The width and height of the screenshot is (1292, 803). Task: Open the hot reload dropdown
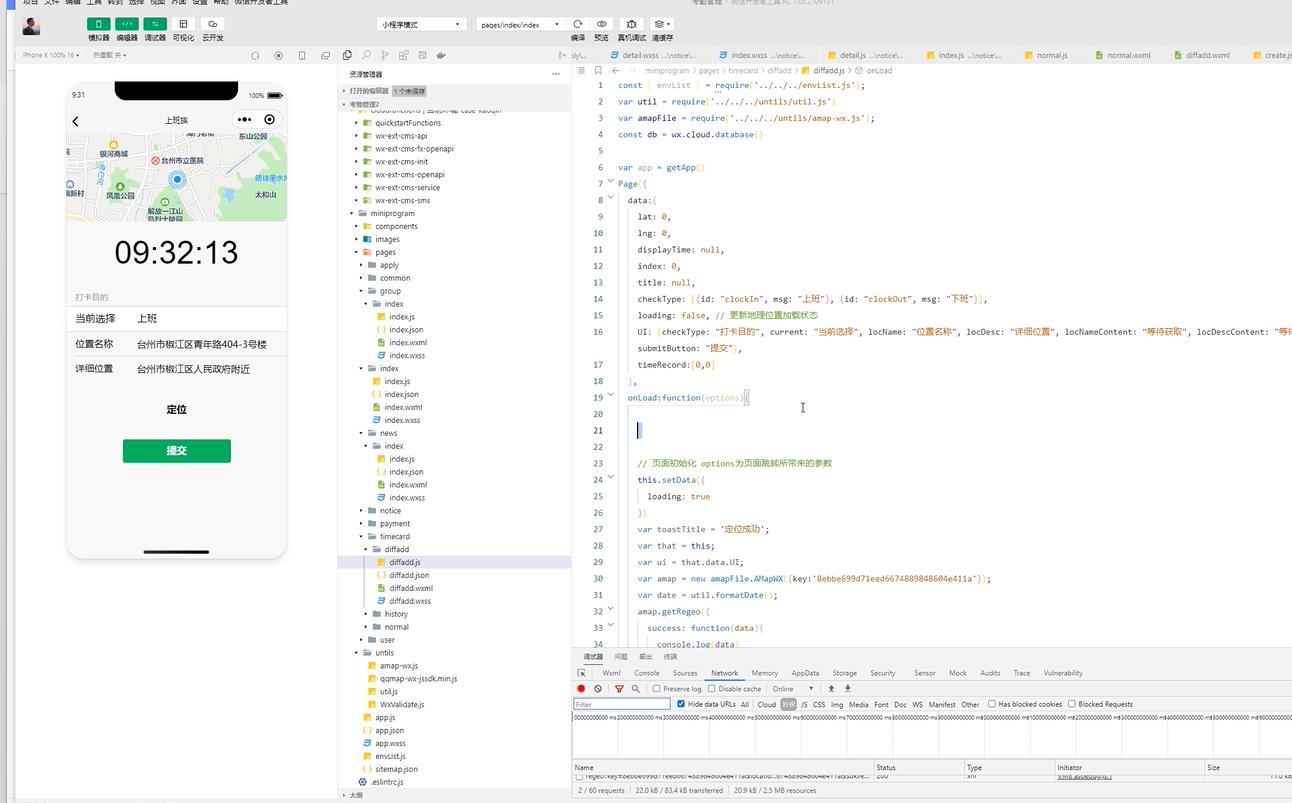[x=110, y=55]
